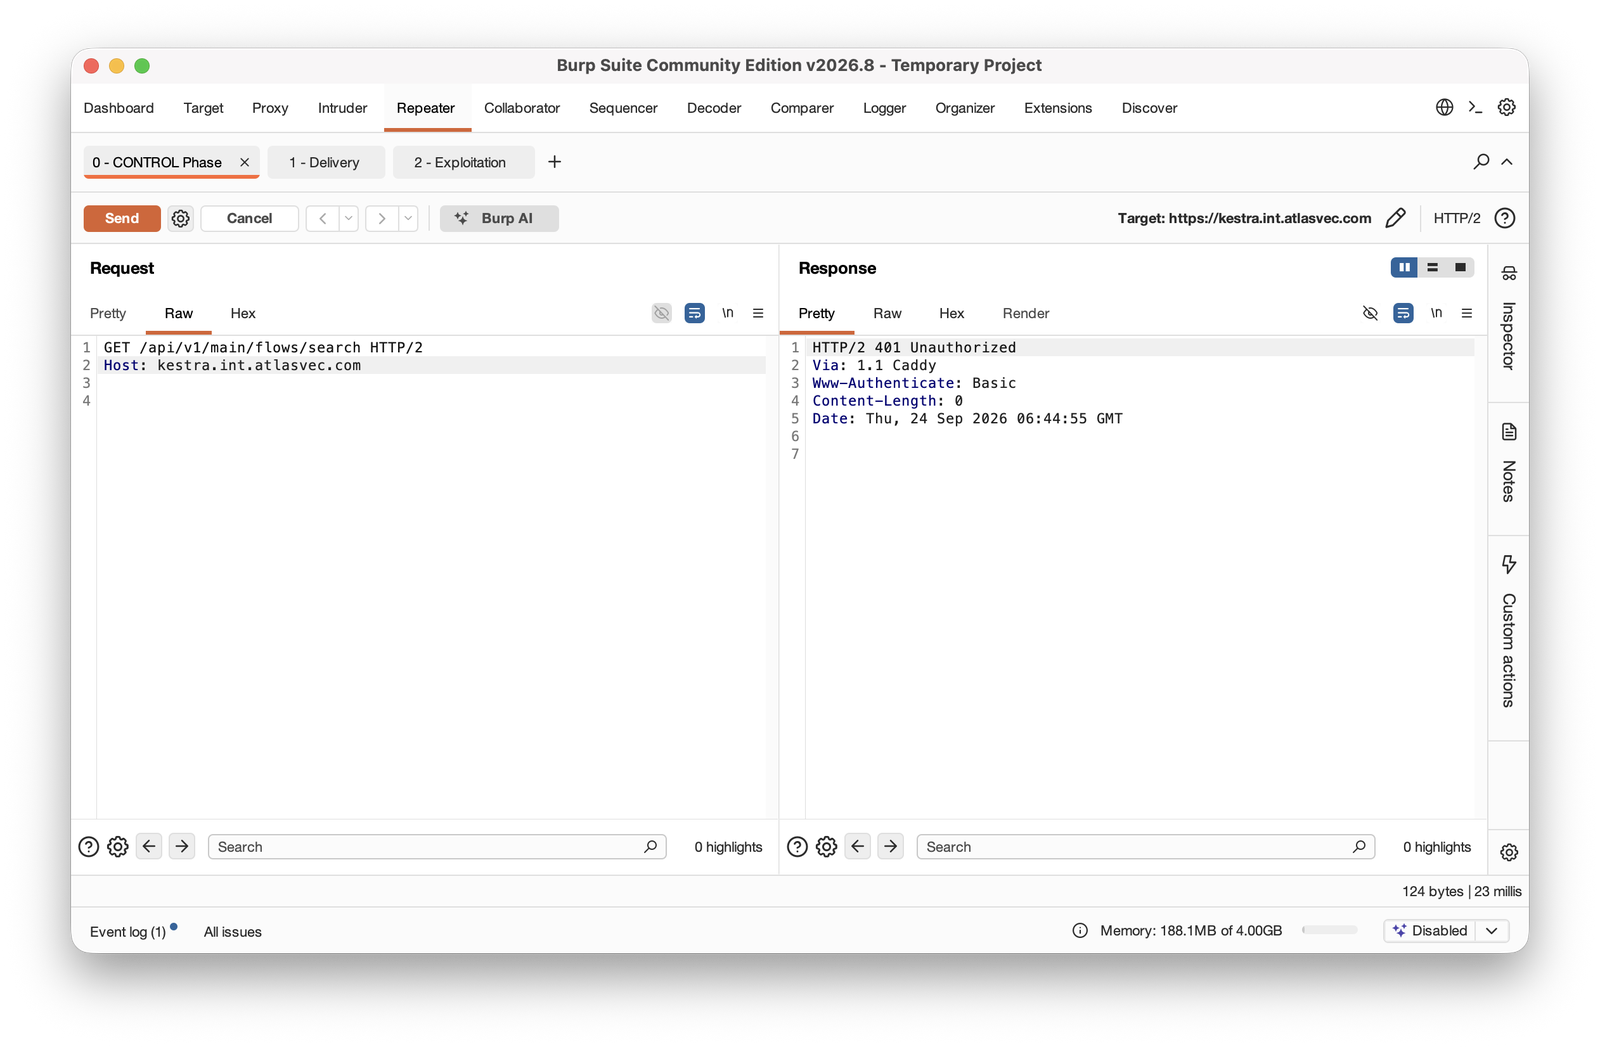Click the memory usage info icon
This screenshot has height=1047, width=1600.
tap(1080, 931)
